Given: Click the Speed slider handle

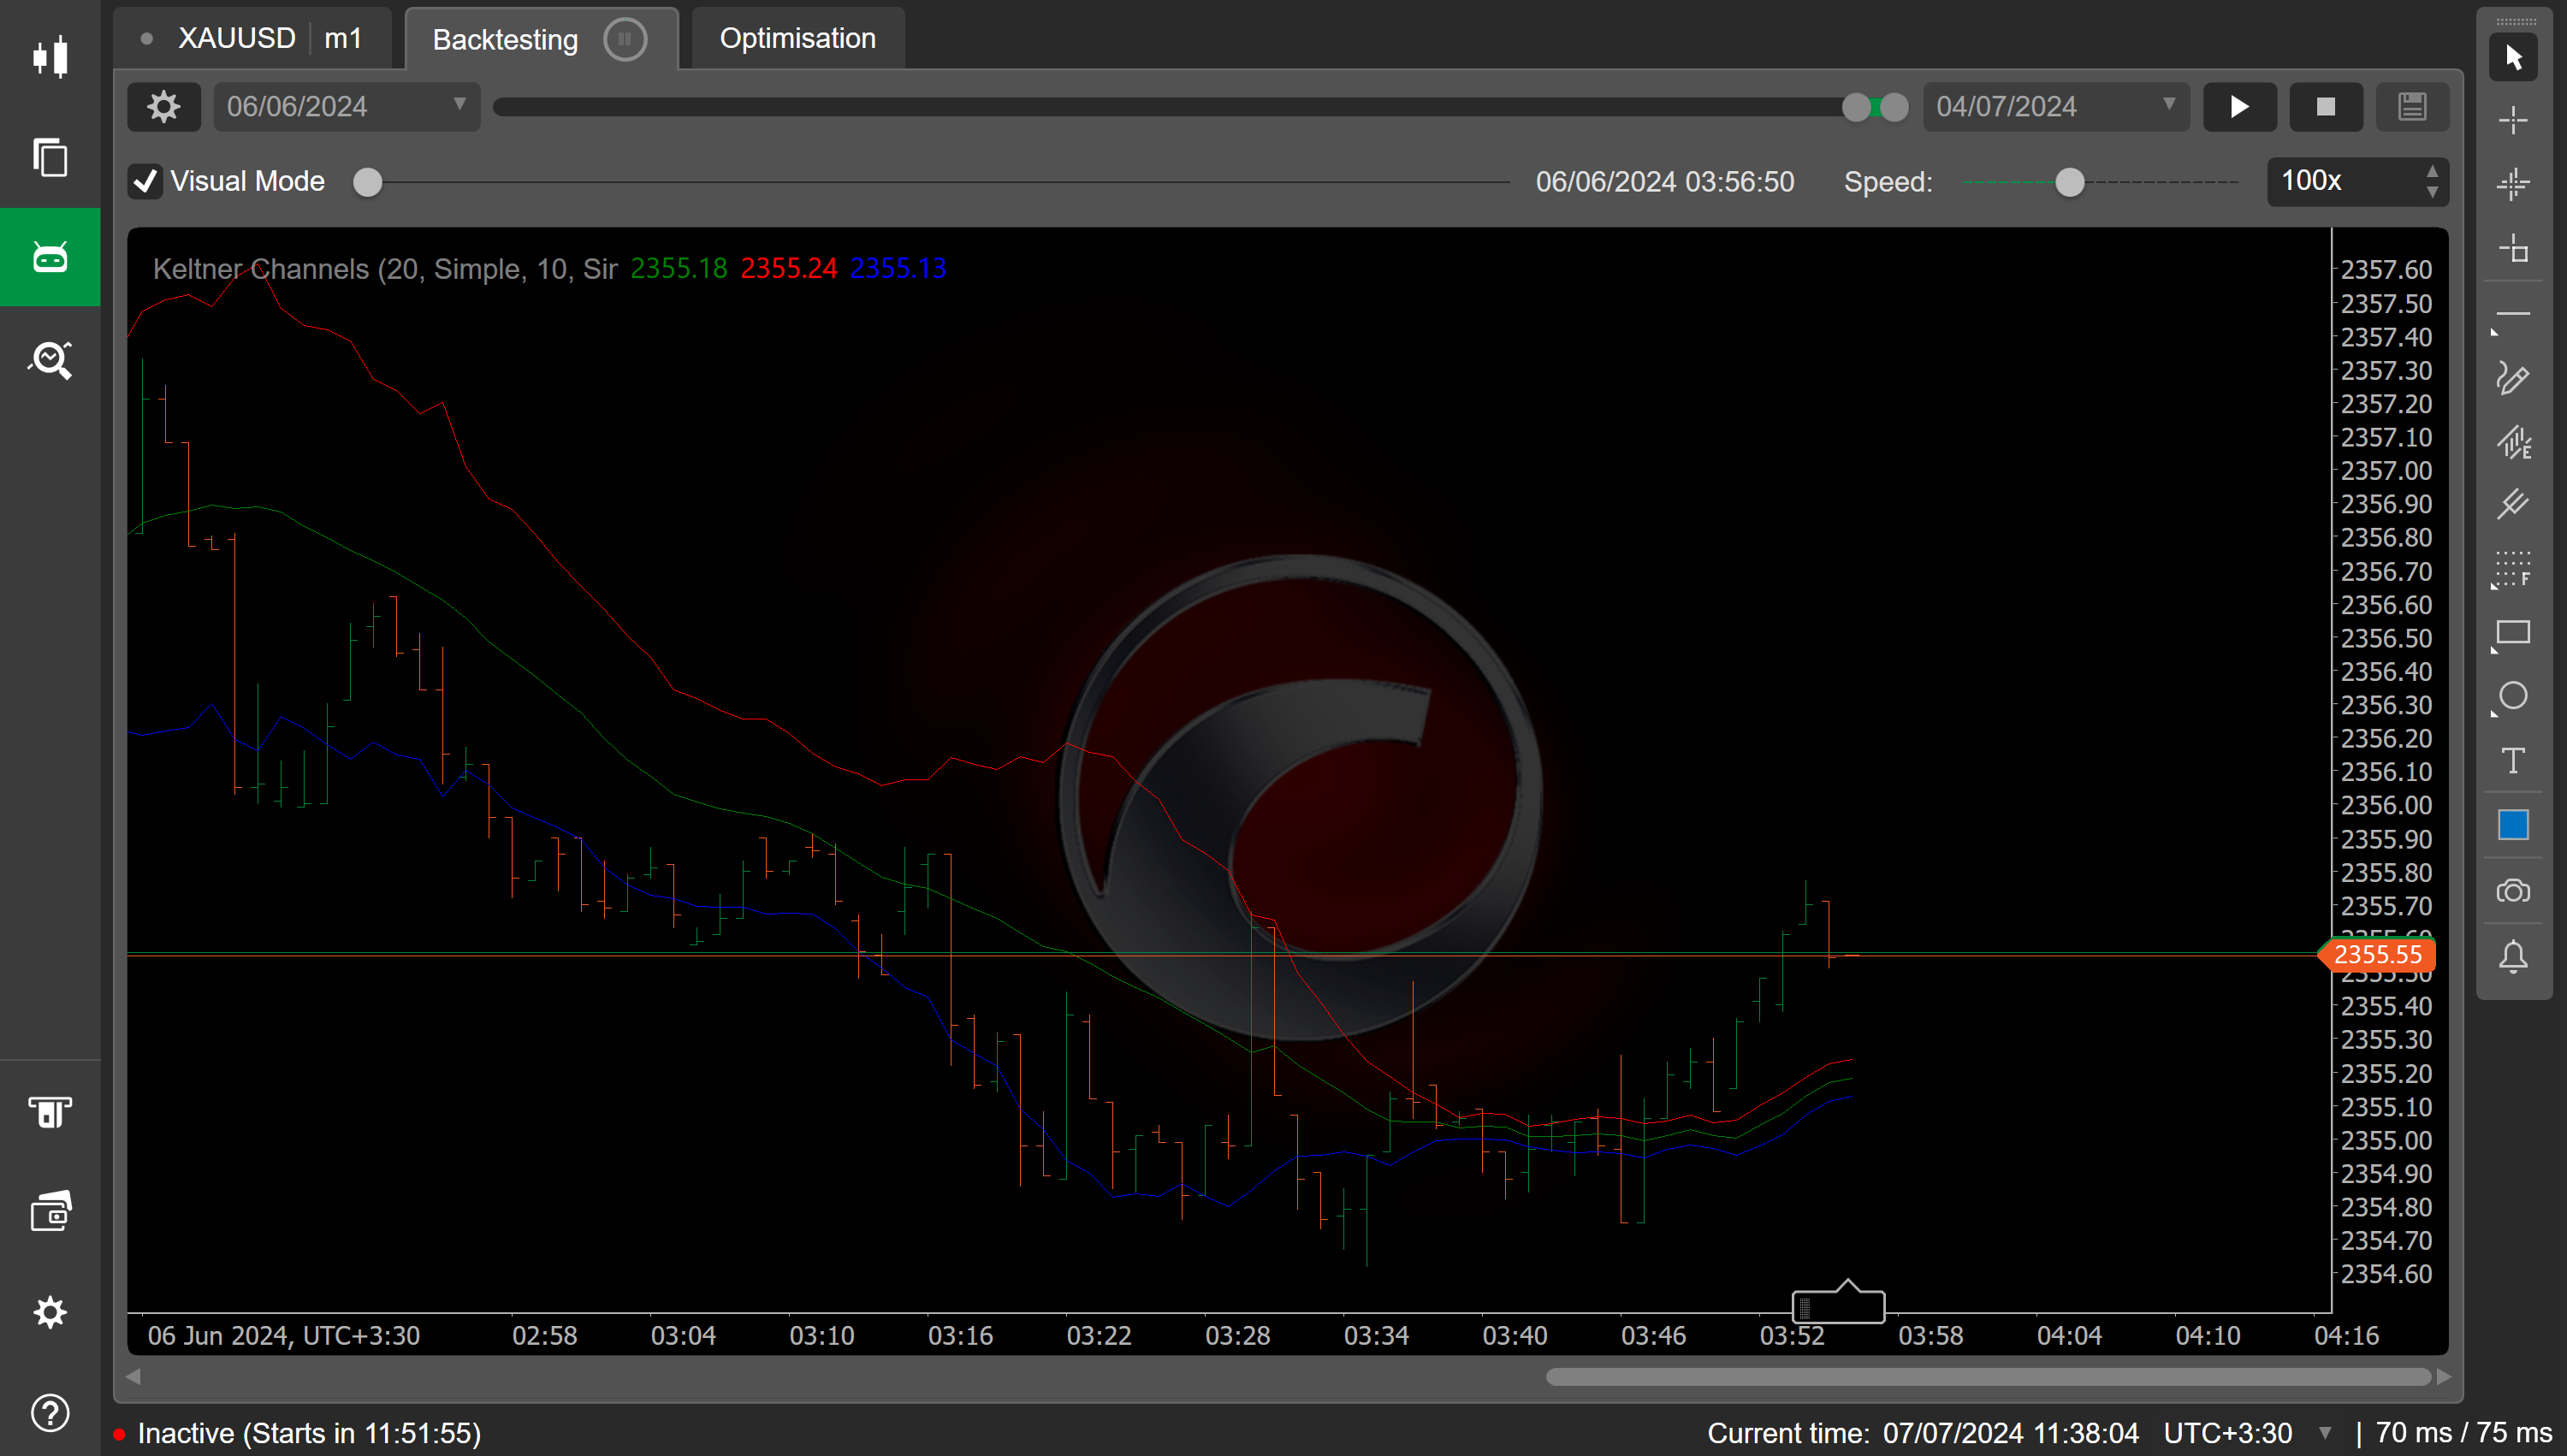Looking at the screenshot, I should [2070, 182].
